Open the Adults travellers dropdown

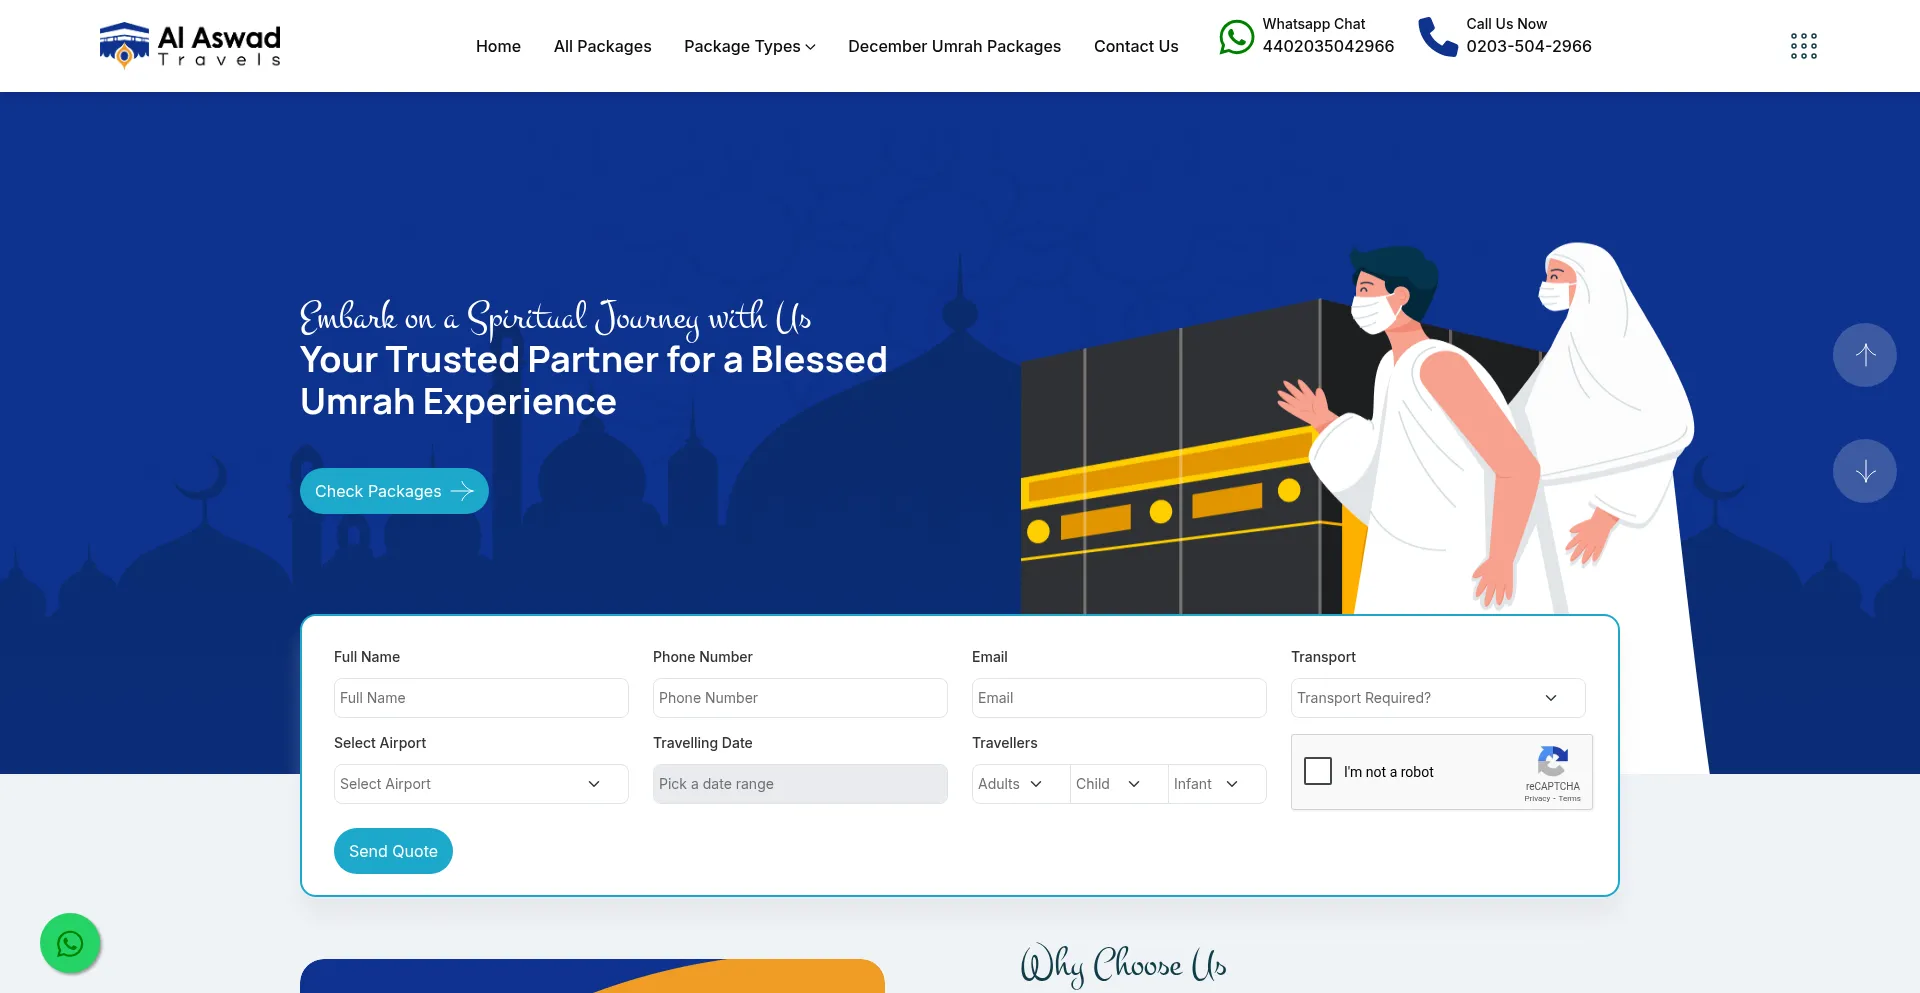pyautogui.click(x=1020, y=784)
